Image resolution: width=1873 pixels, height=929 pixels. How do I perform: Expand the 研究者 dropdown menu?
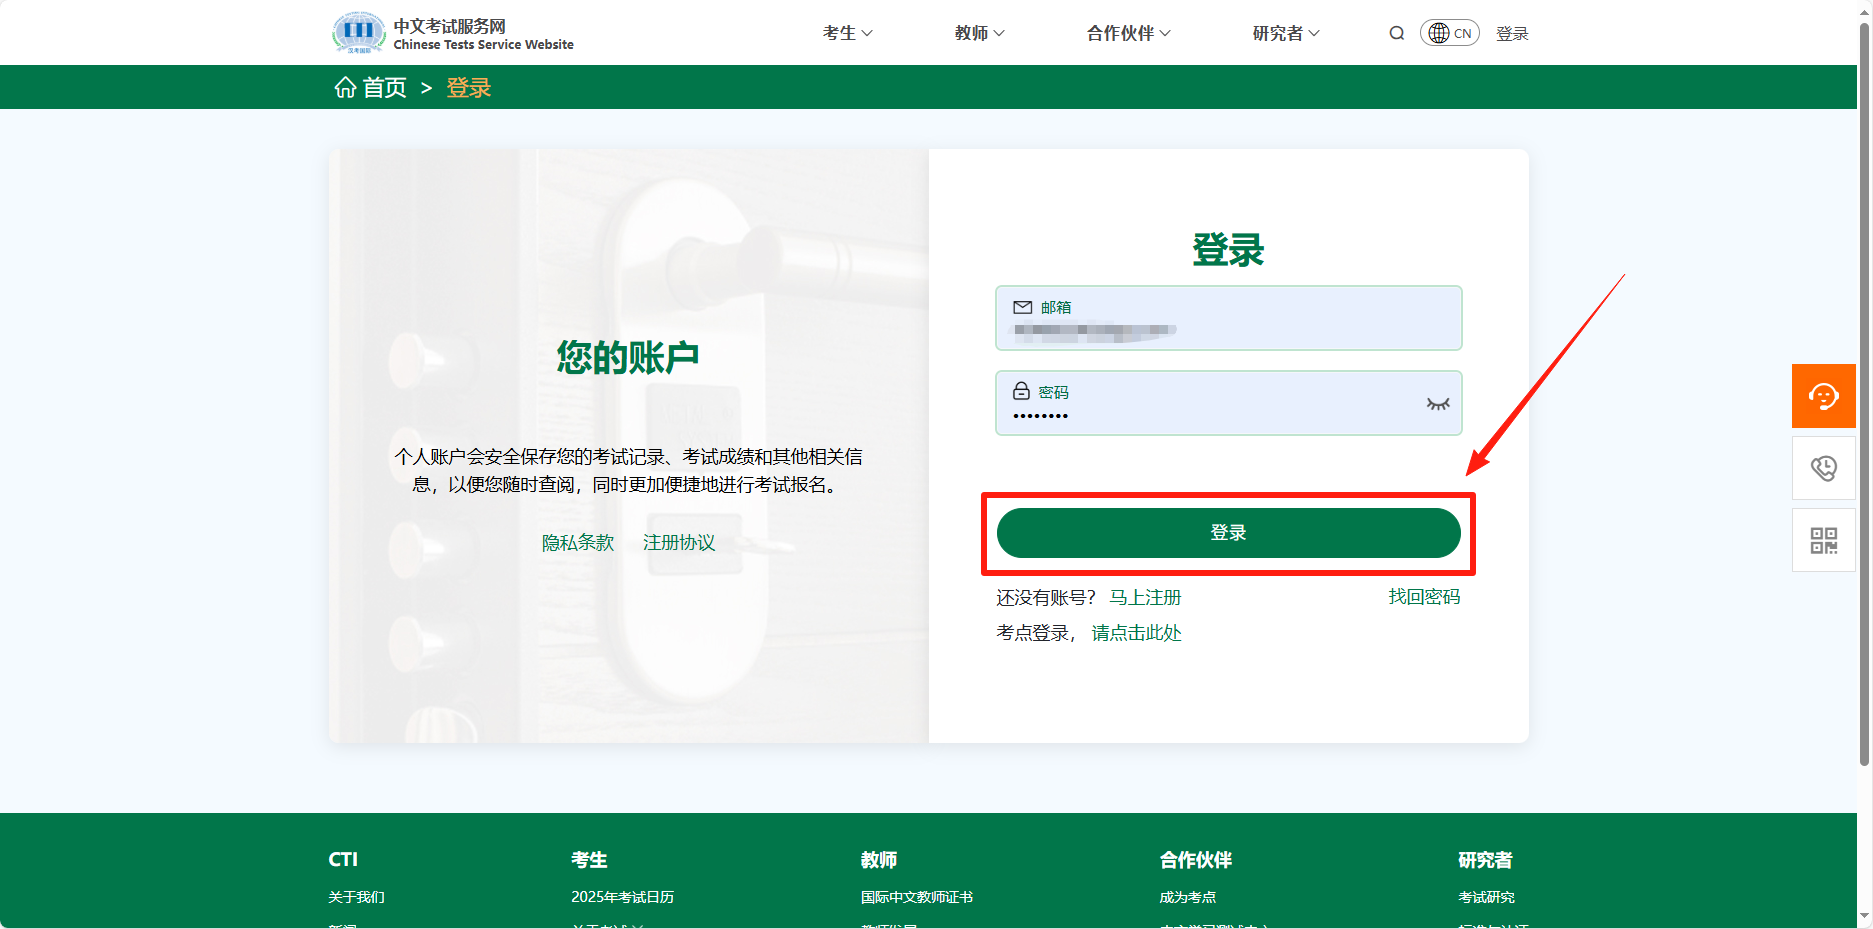[x=1286, y=33]
